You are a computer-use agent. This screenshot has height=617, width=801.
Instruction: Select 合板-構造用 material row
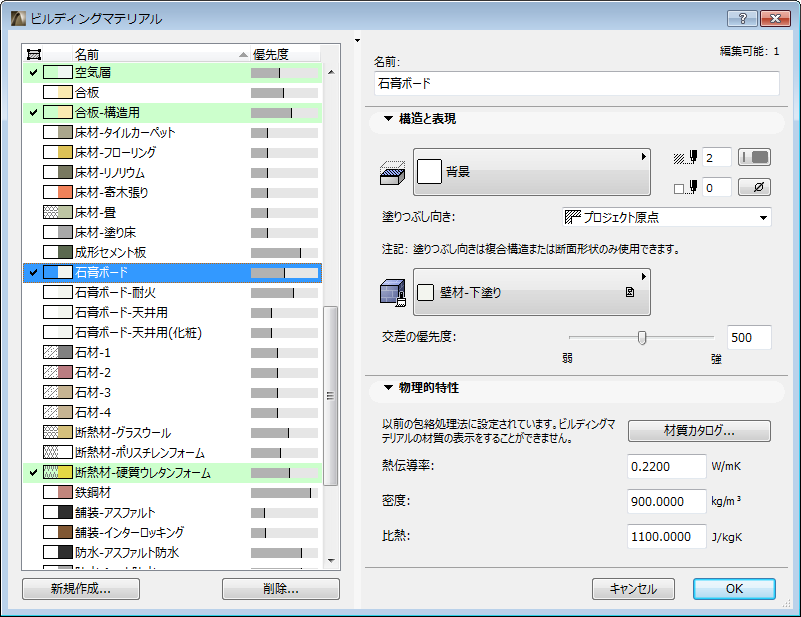point(173,112)
